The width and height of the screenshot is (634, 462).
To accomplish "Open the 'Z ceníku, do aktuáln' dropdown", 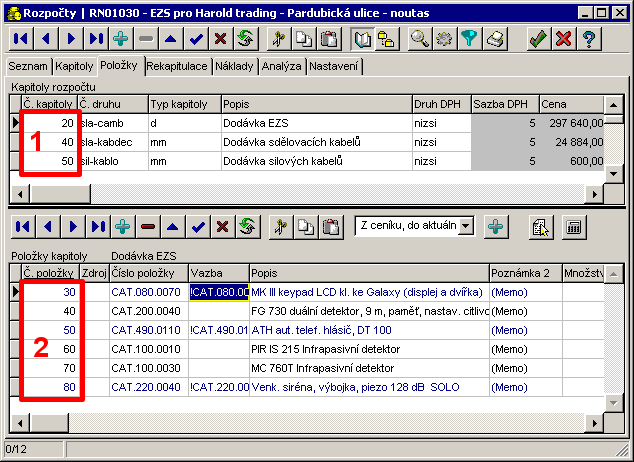I will [x=465, y=226].
